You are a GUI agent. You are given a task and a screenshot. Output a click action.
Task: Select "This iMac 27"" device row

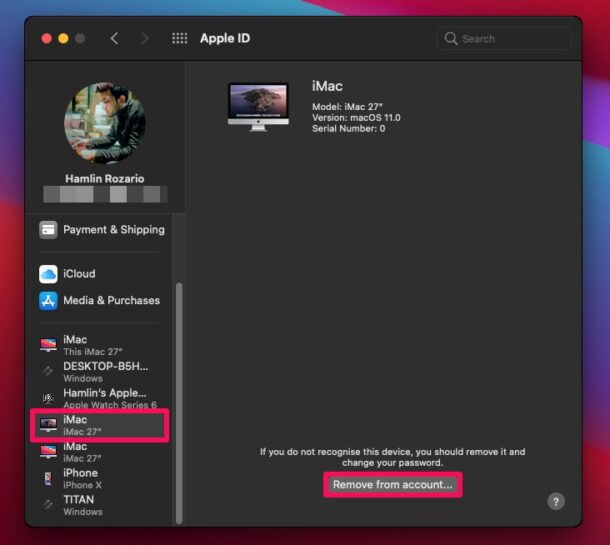pyautogui.click(x=100, y=345)
